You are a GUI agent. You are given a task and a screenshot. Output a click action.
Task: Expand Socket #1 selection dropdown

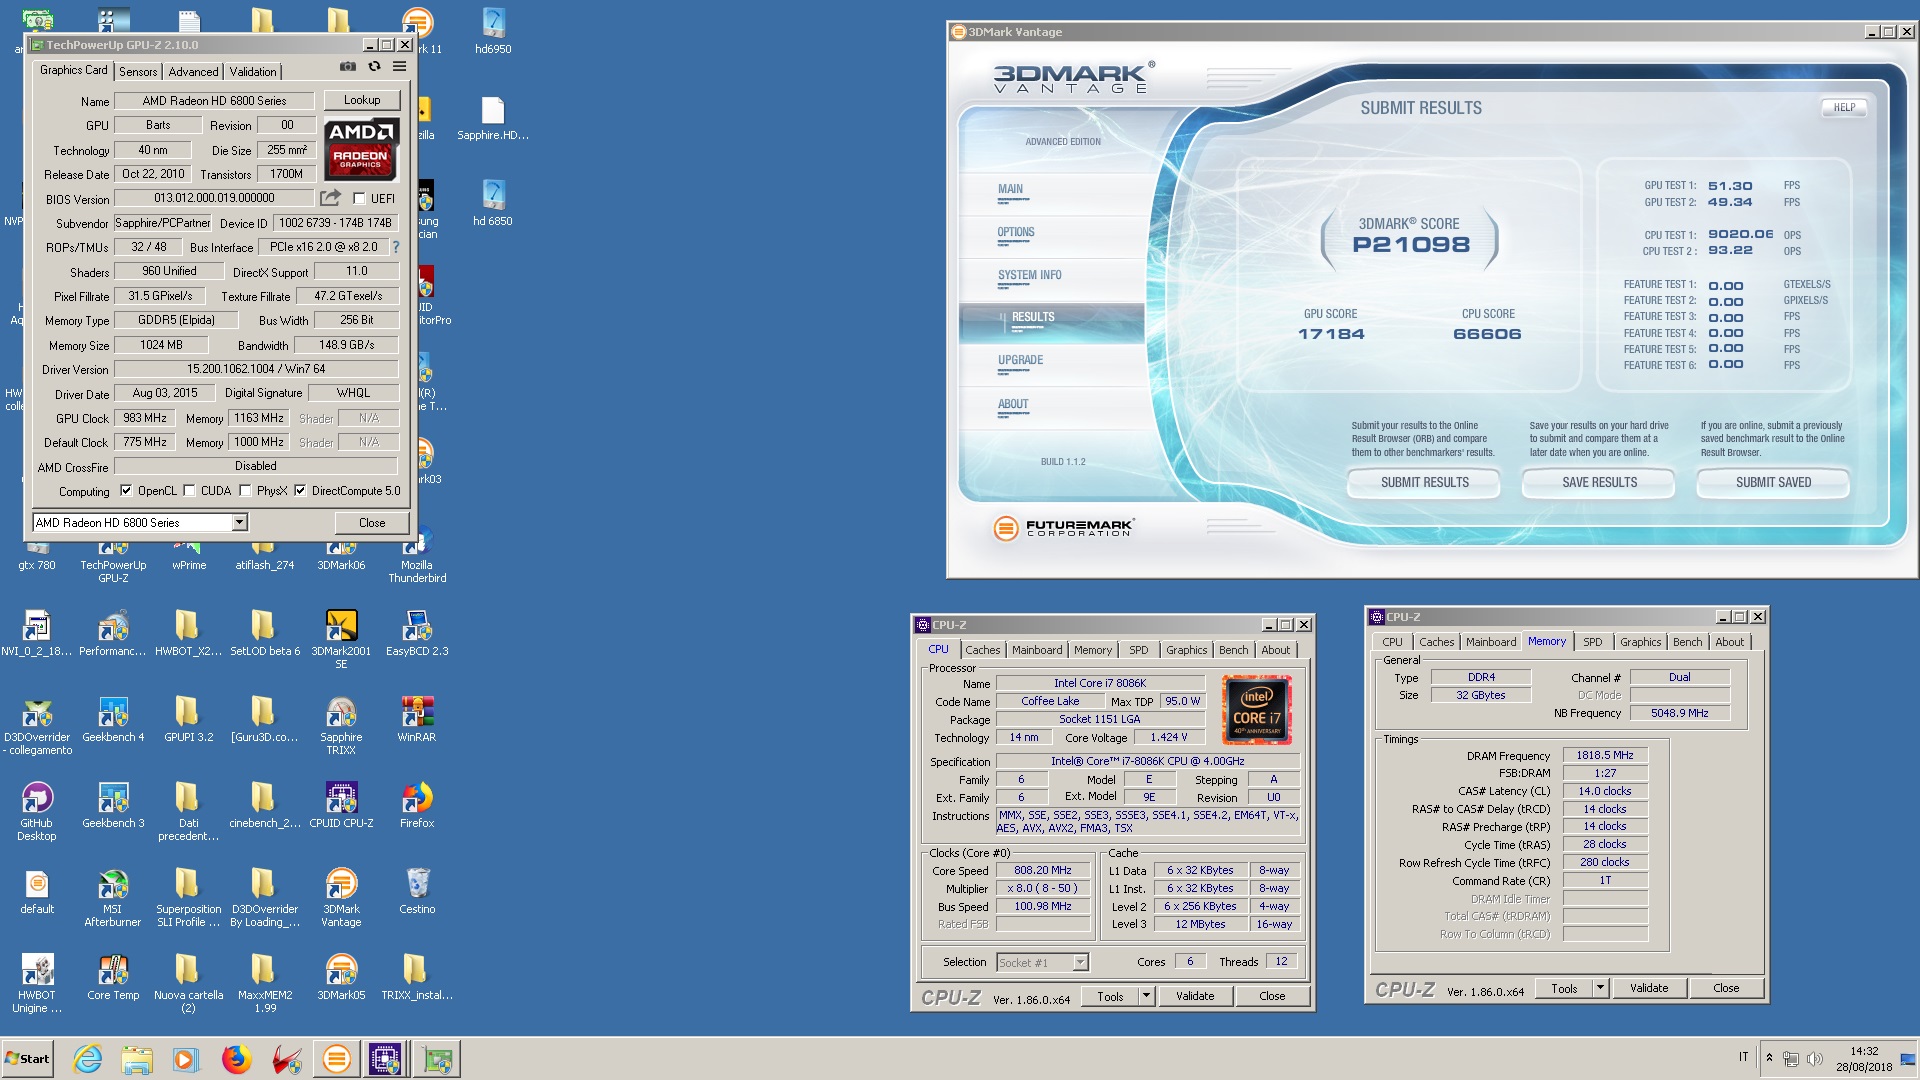[x=1080, y=962]
